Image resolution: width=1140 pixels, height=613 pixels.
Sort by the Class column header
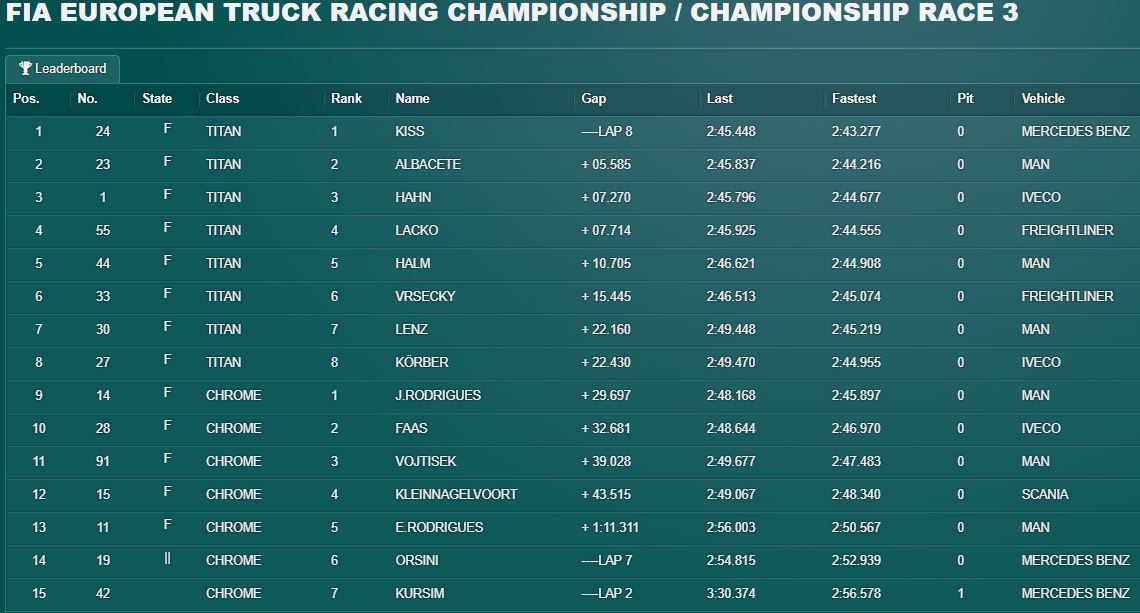click(x=222, y=98)
